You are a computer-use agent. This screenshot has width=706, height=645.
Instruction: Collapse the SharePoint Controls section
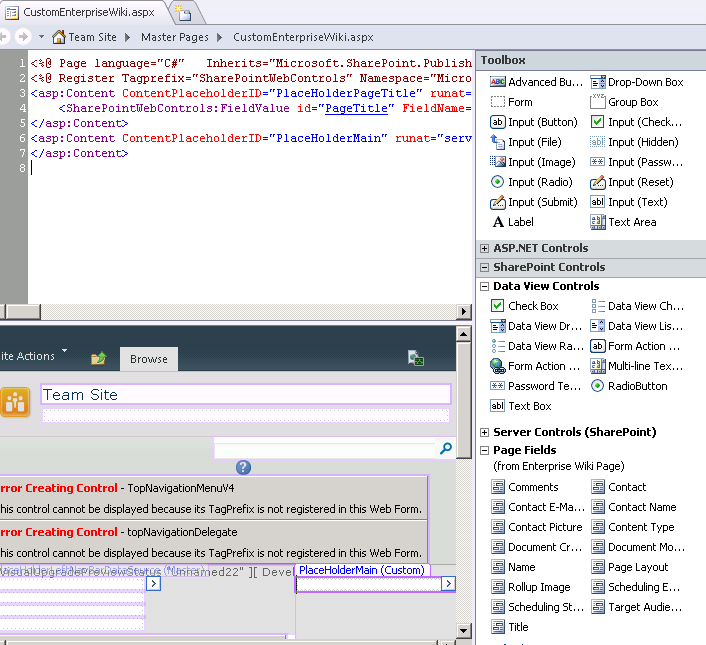tap(484, 267)
